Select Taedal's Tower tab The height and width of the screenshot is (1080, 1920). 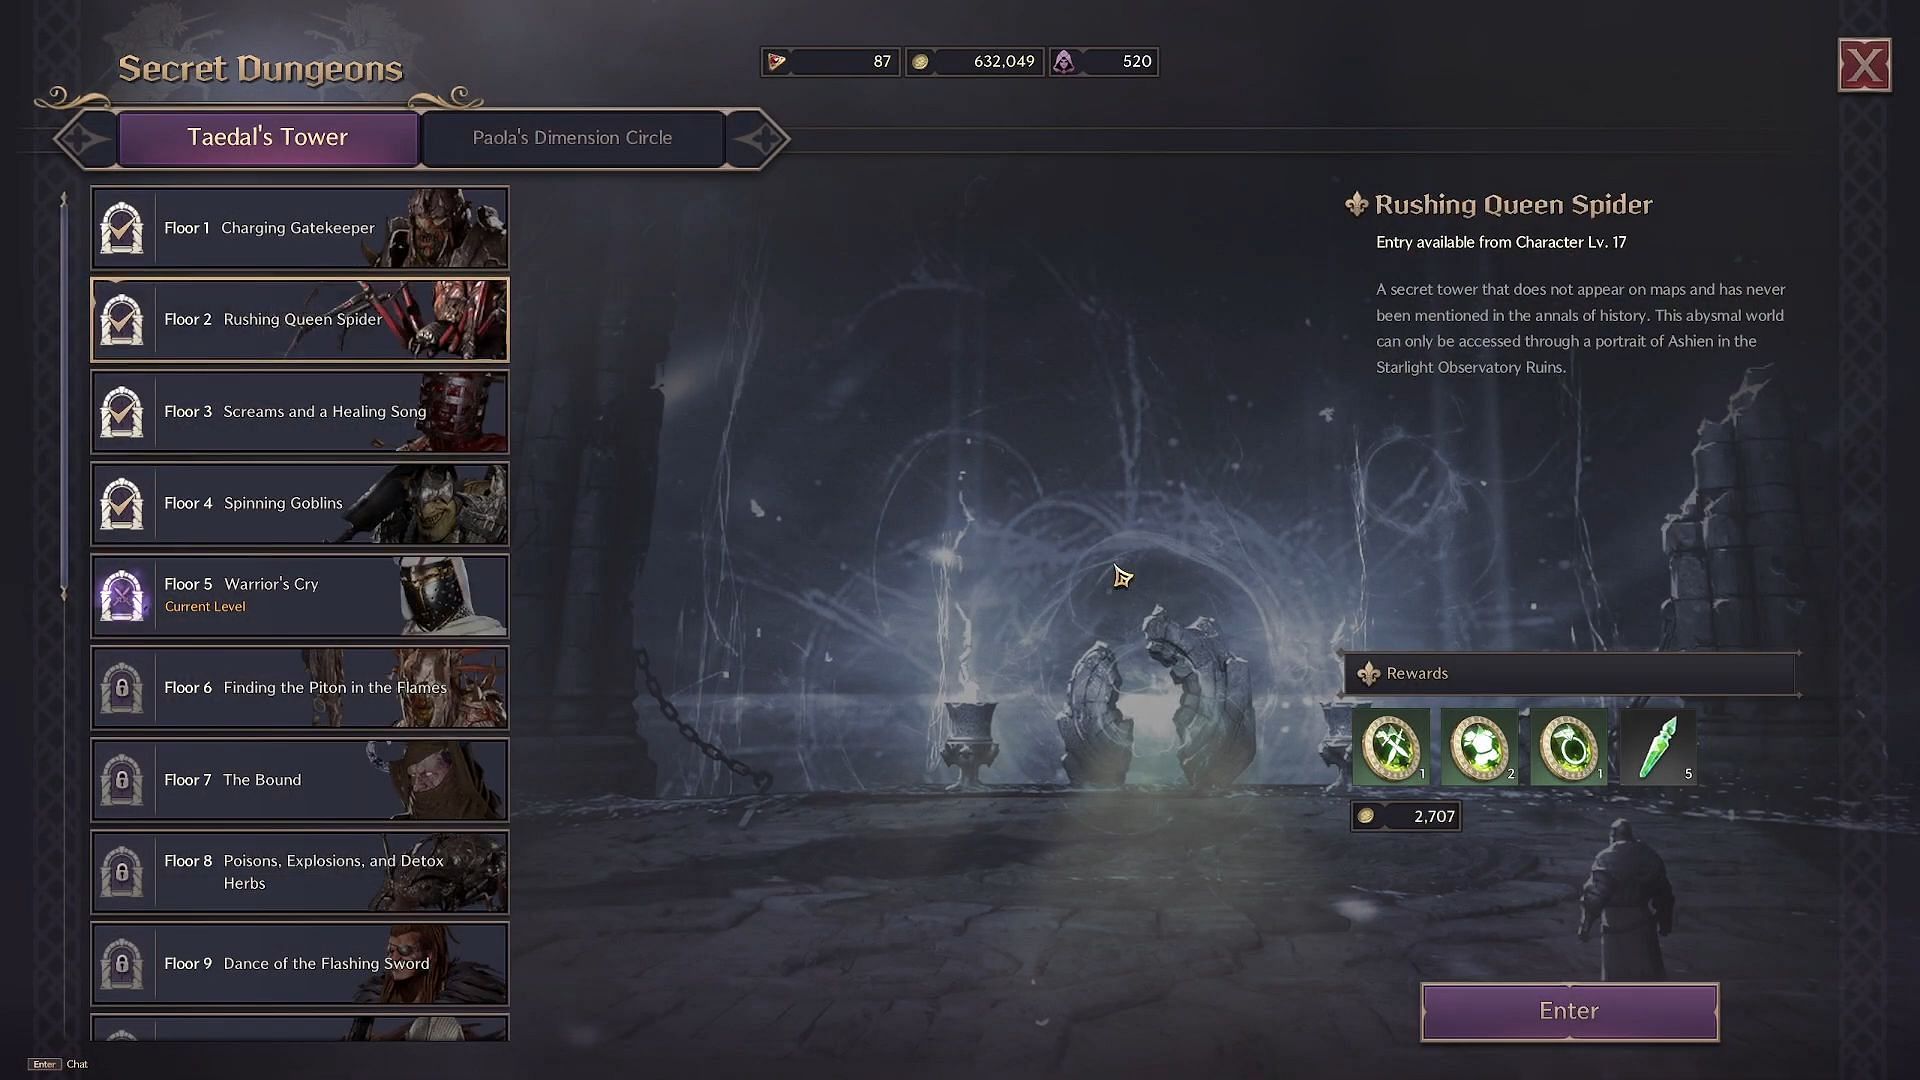click(266, 136)
